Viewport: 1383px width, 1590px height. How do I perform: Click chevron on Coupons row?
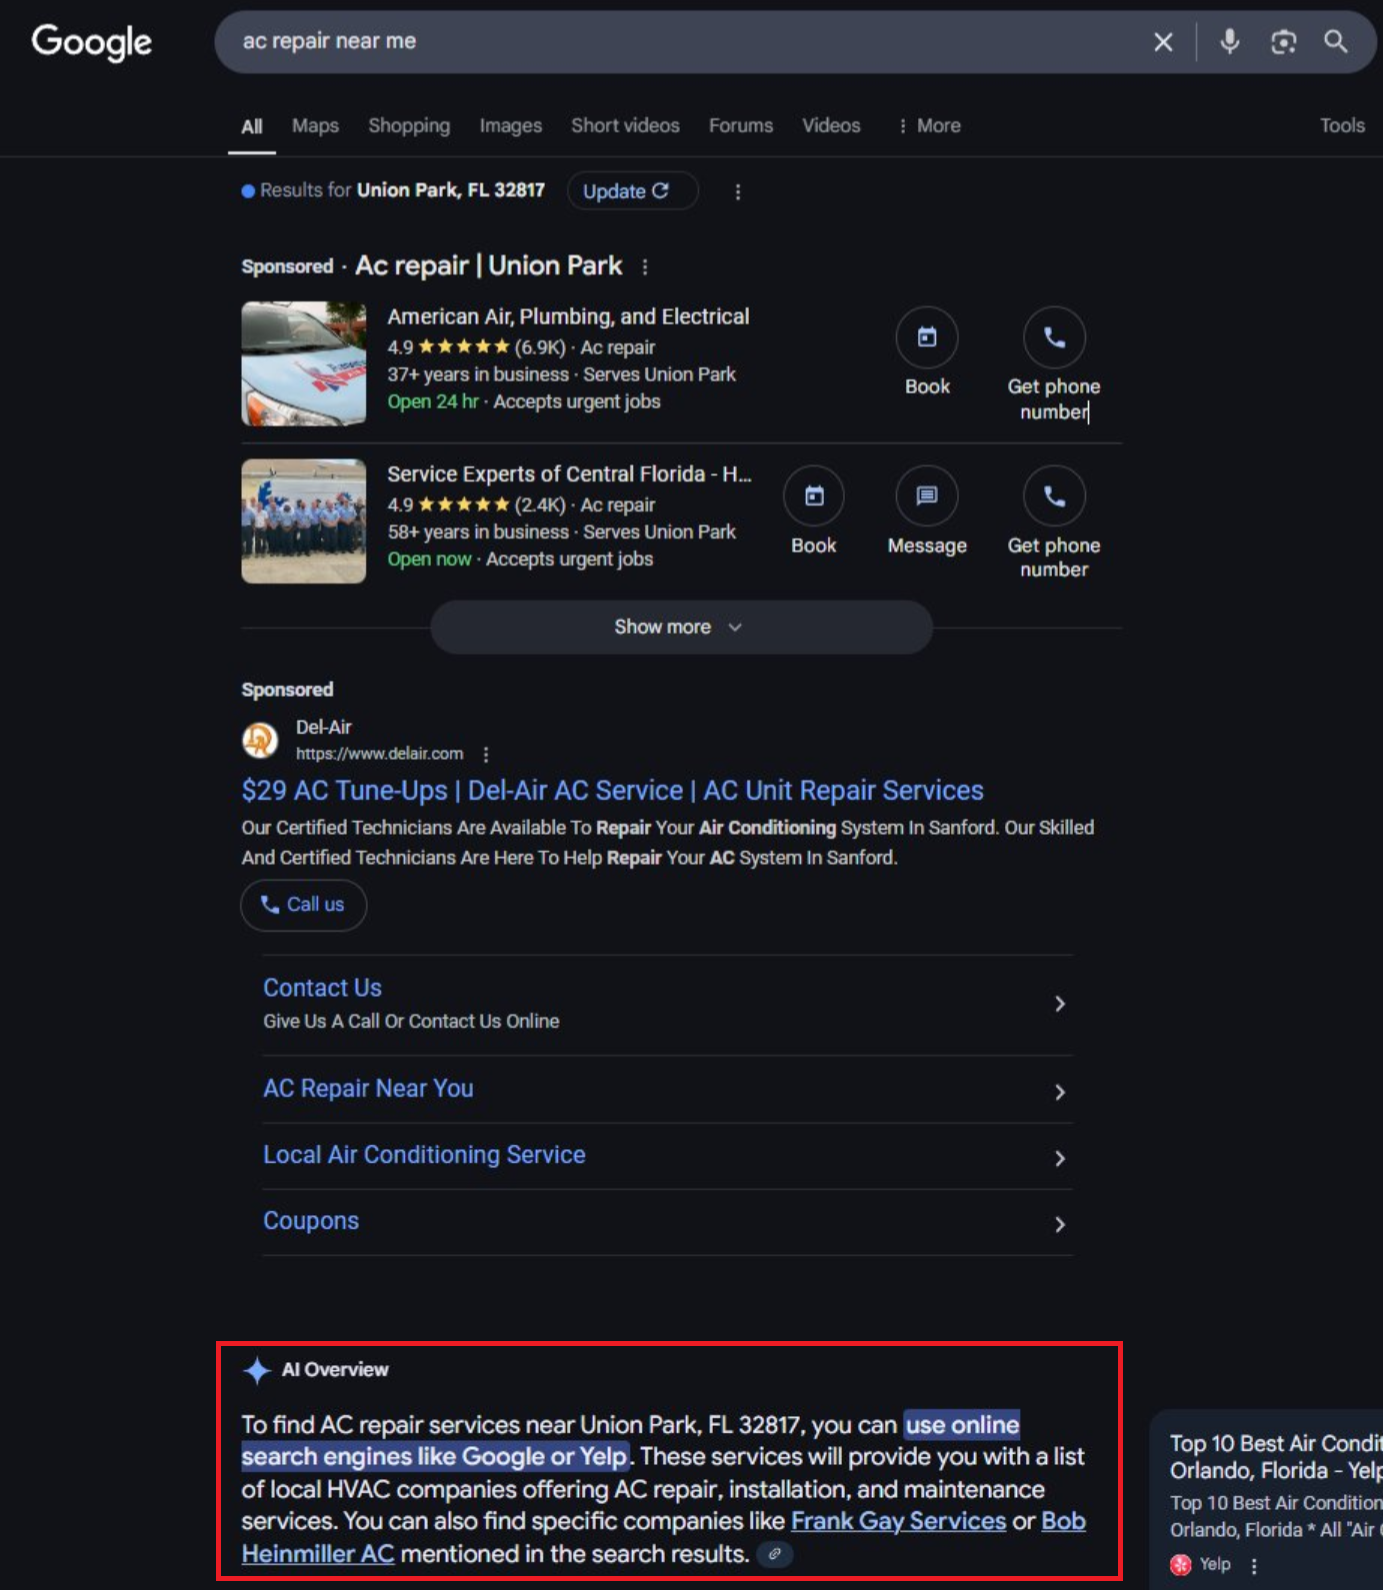click(x=1060, y=1224)
